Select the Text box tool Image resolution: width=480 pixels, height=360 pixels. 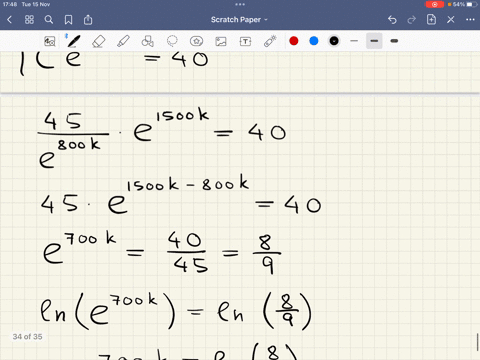[245, 41]
